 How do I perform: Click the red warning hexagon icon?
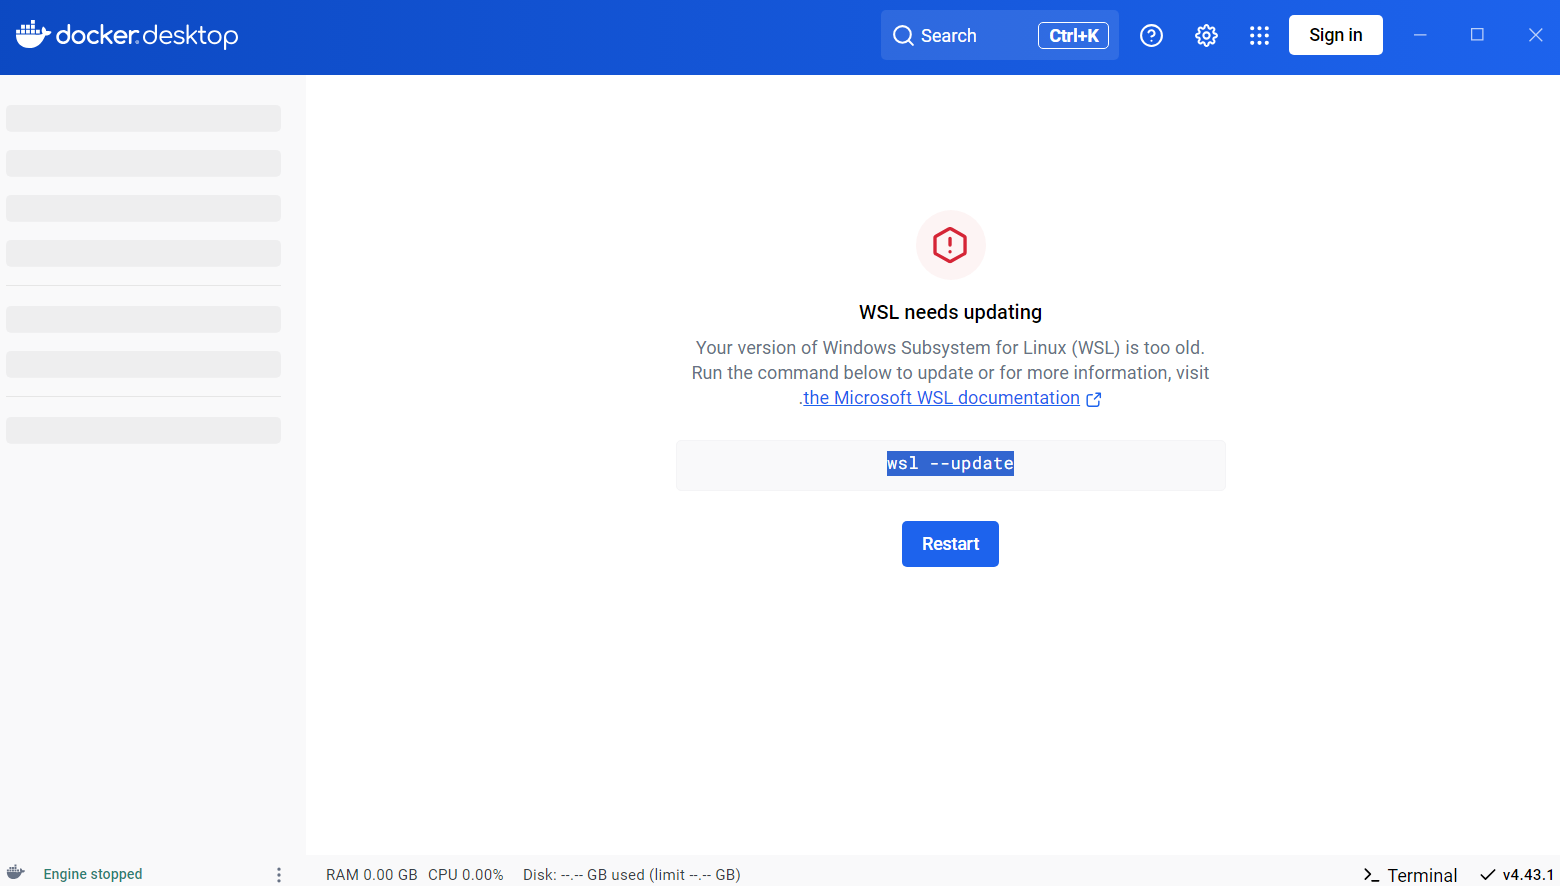tap(950, 244)
